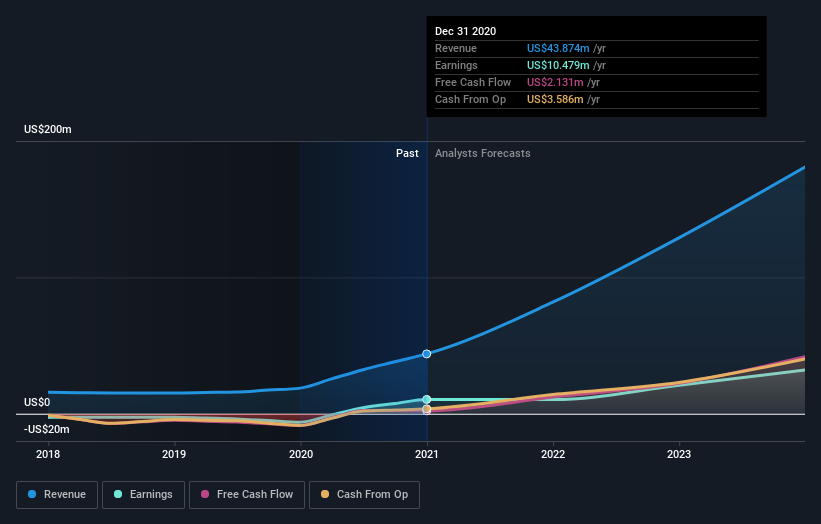Screen dimensions: 821x524
Task: Click the US$3.586m cash from op value
Action: click(x=555, y=99)
